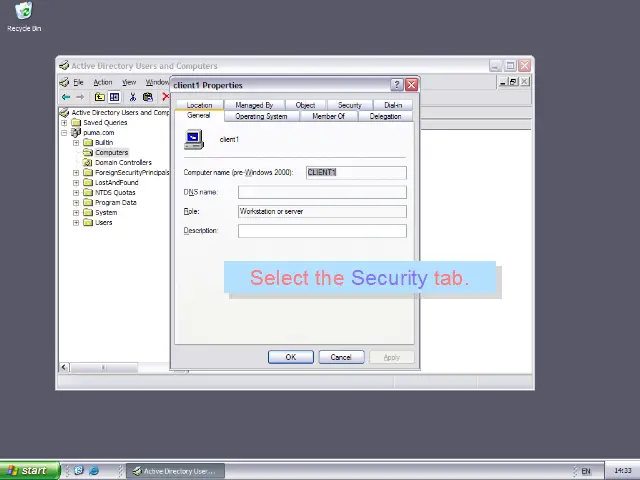The width and height of the screenshot is (640, 480).
Task: Click the OK button
Action: [291, 357]
